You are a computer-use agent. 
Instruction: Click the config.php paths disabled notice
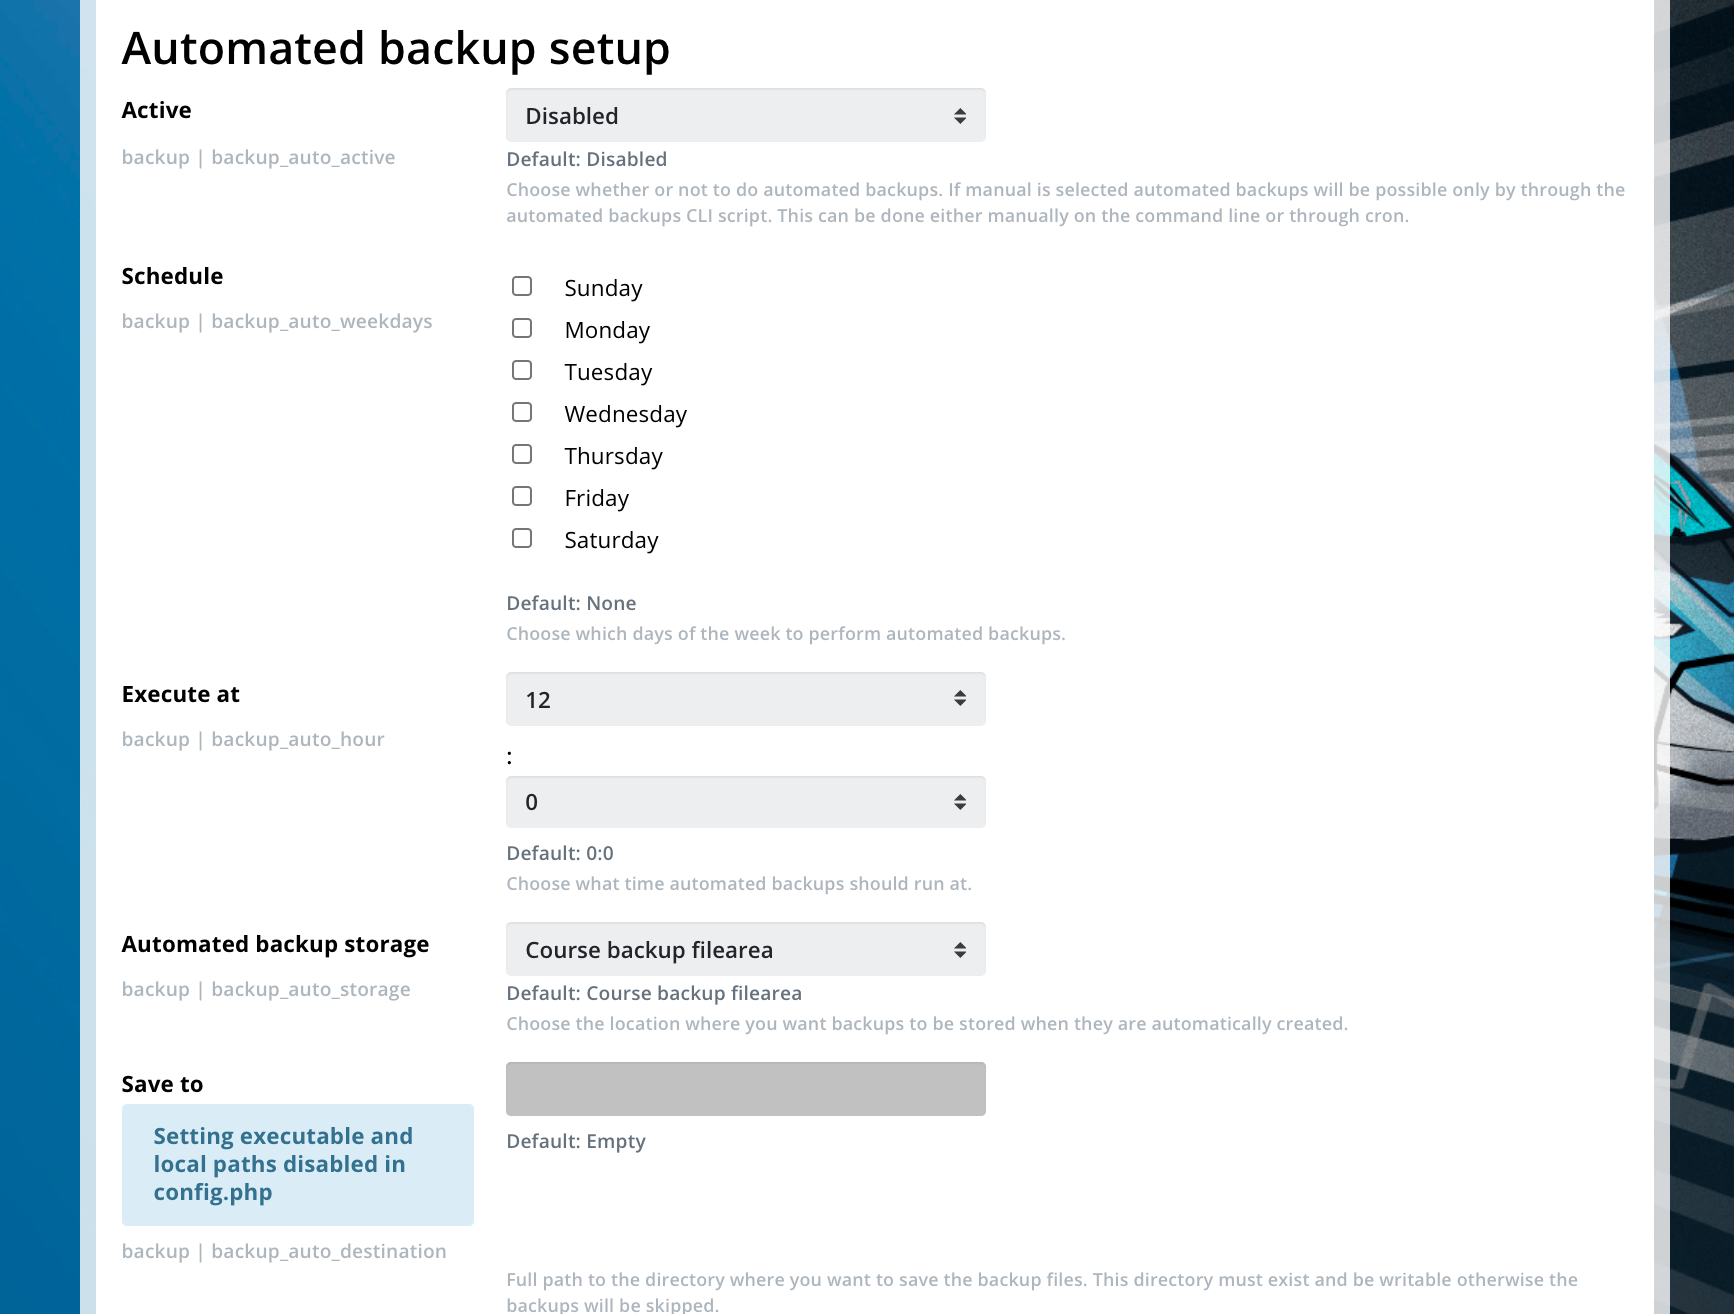pyautogui.click(x=298, y=1165)
